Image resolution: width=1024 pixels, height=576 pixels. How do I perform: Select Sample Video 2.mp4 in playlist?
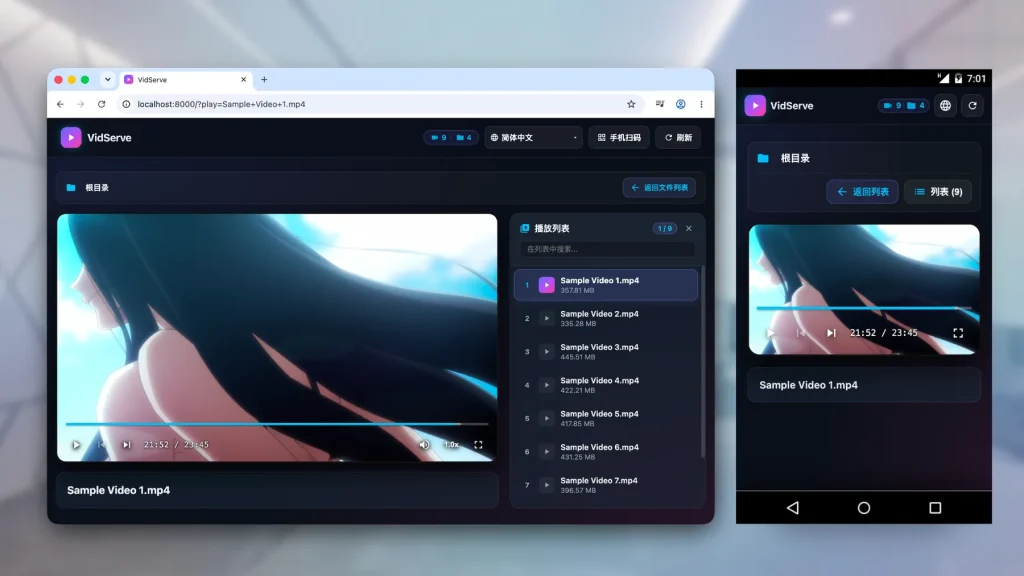click(606, 318)
